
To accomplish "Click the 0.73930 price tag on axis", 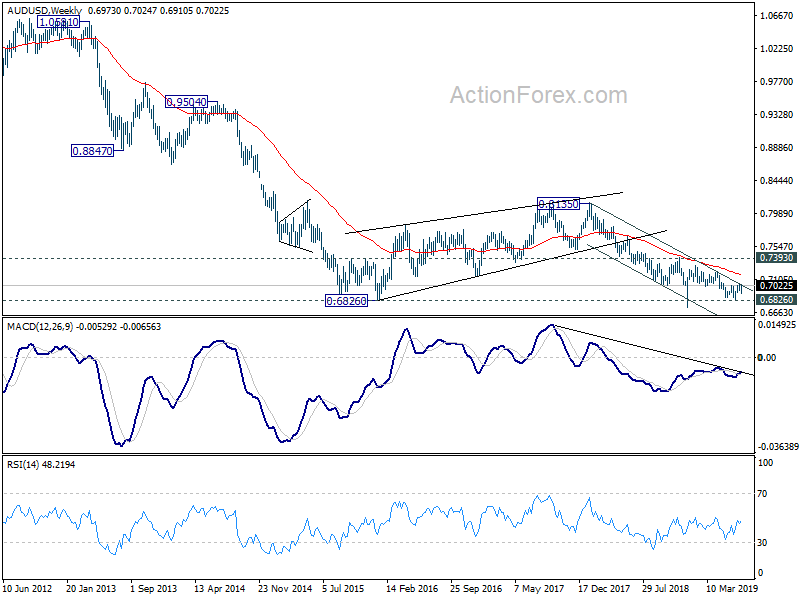I will pyautogui.click(x=777, y=258).
